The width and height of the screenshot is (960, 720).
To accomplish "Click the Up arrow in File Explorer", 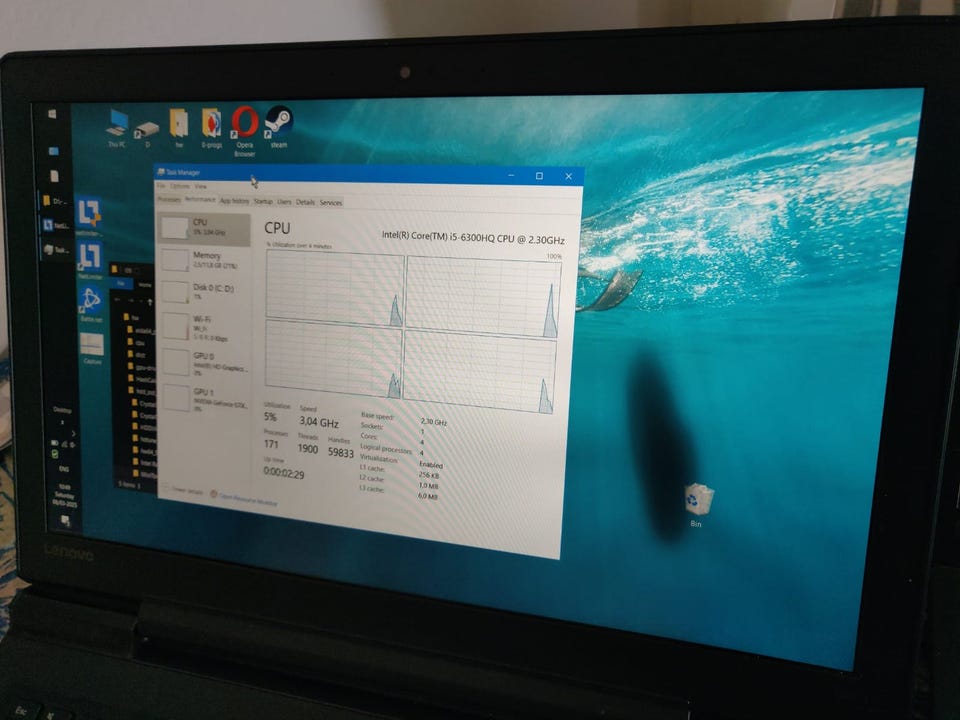I will 149,302.
